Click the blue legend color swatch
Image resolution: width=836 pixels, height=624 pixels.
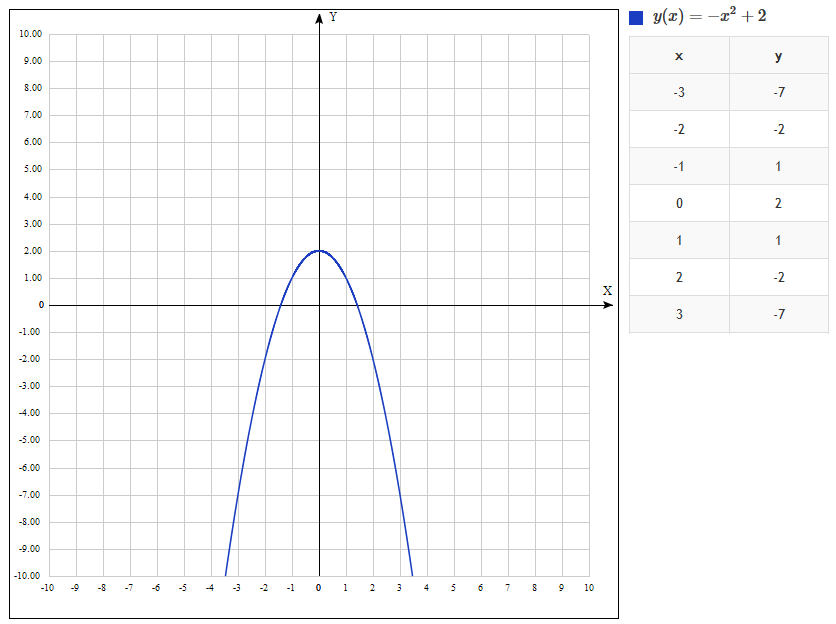636,18
